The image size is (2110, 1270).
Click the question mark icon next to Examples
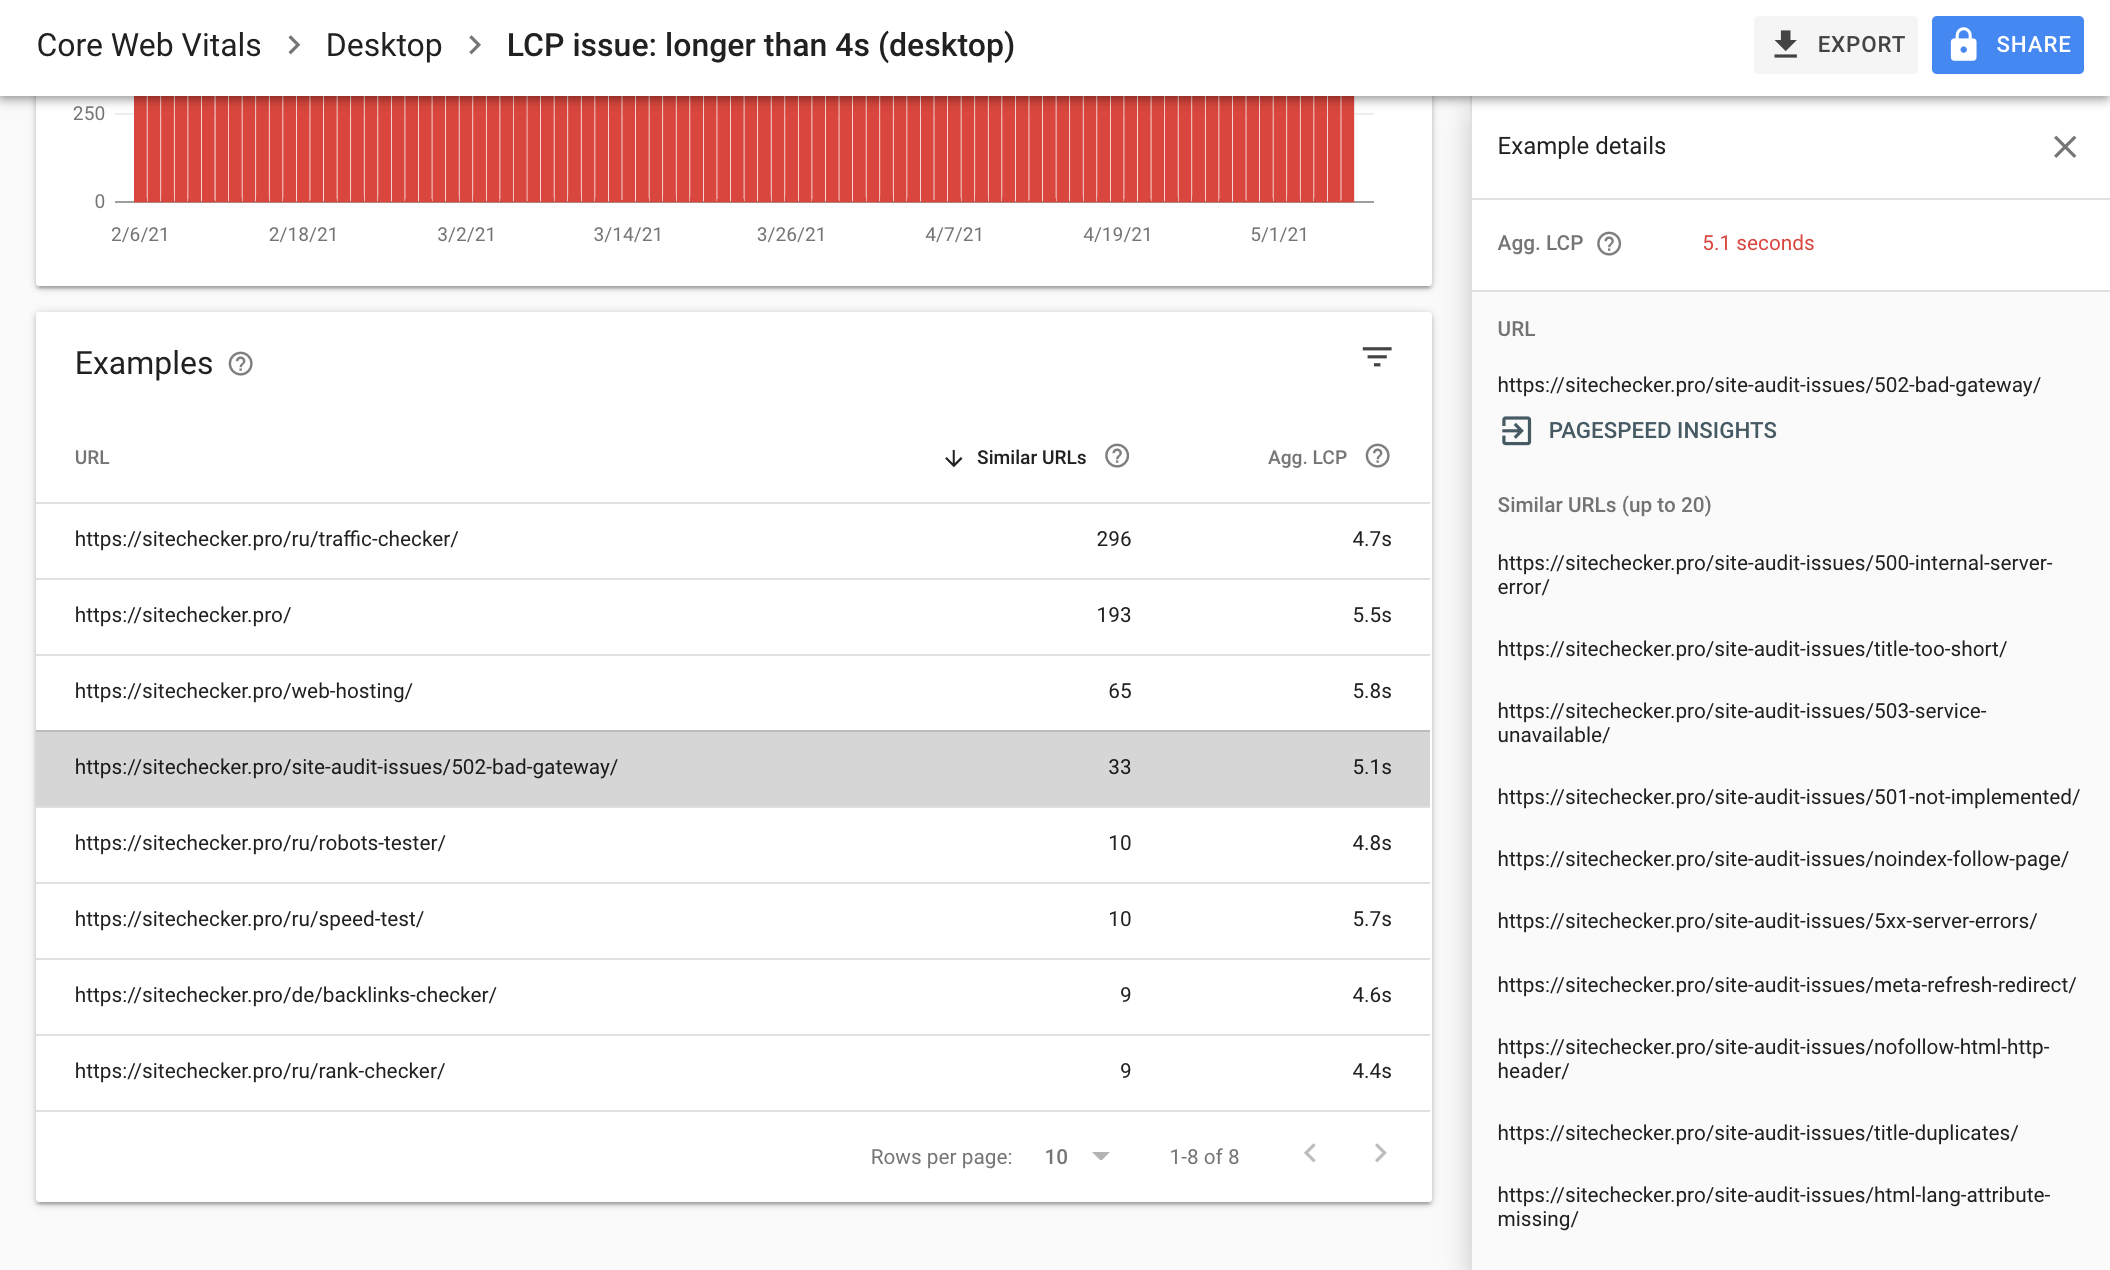point(241,363)
